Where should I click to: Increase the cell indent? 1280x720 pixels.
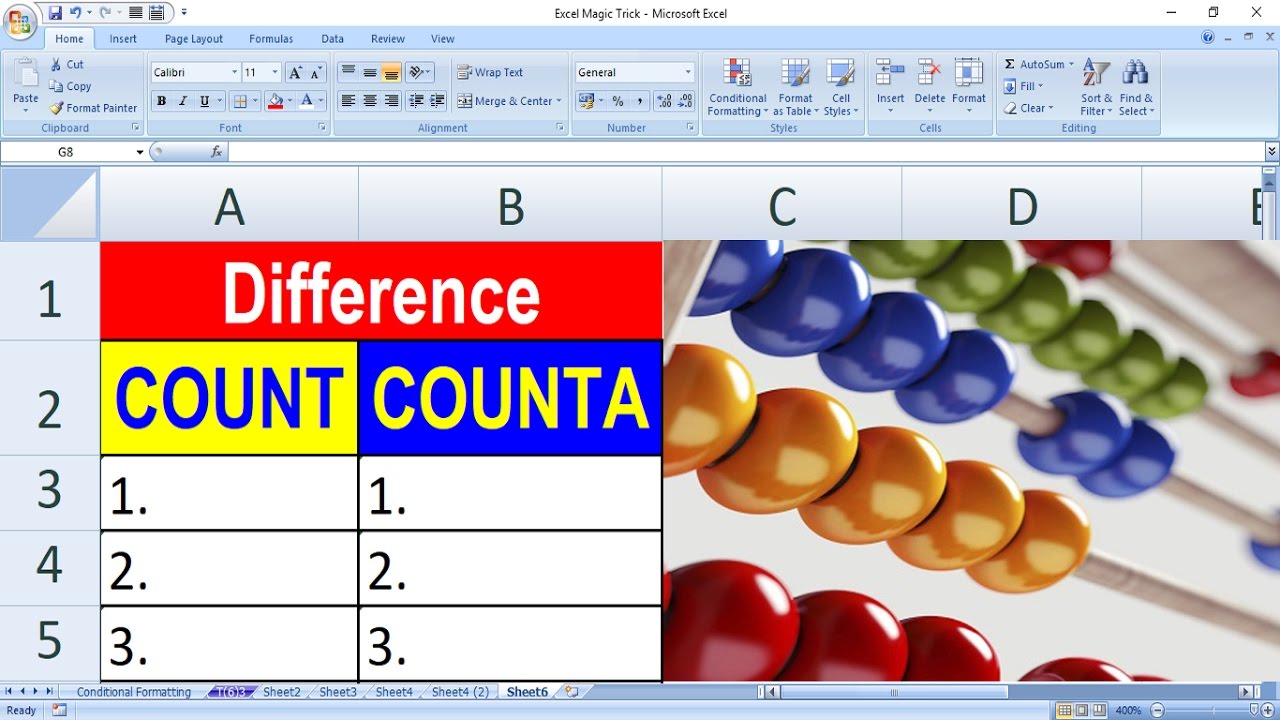point(437,101)
